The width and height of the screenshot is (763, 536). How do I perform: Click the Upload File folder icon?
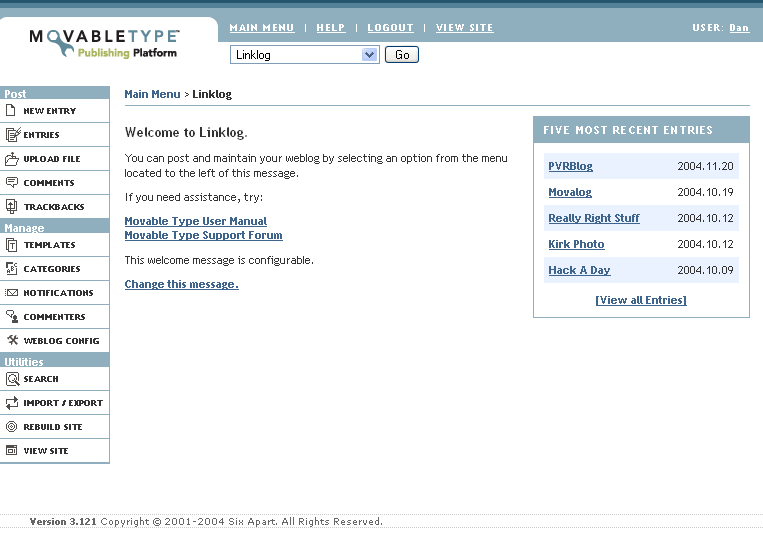click(12, 159)
